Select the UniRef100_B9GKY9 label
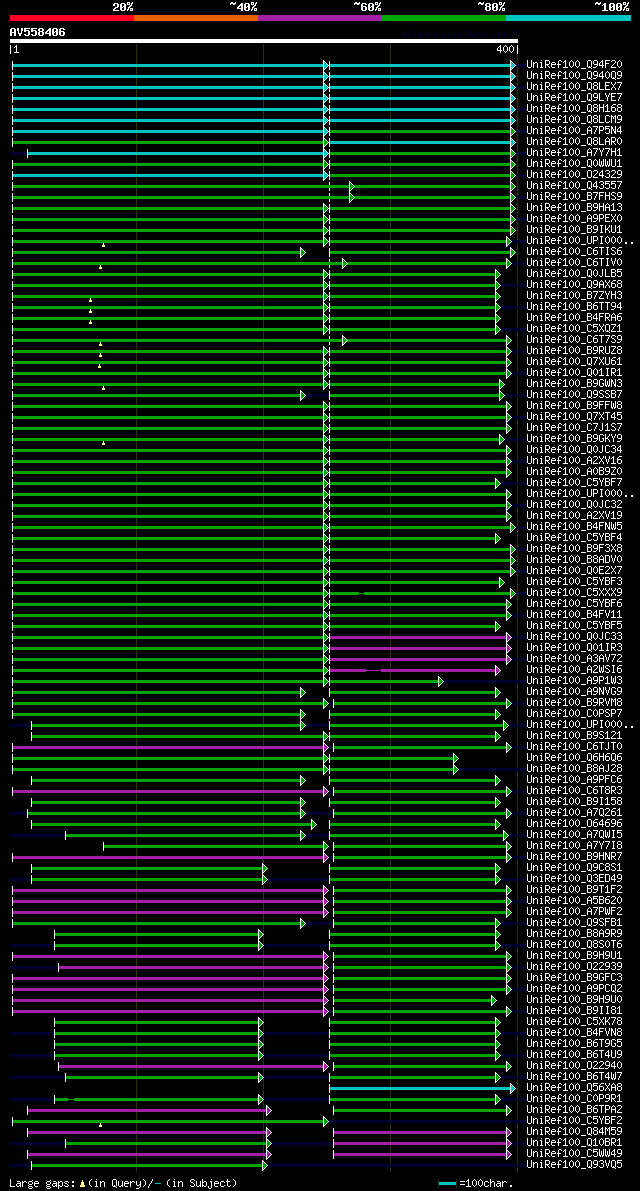The image size is (640, 1191). click(574, 439)
